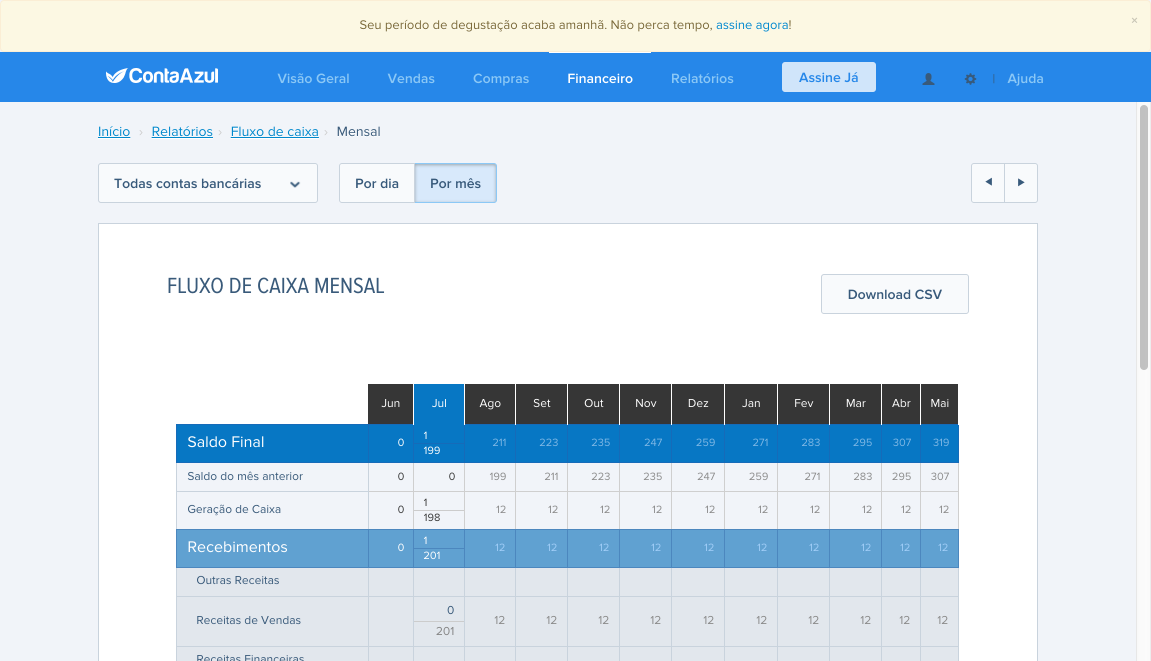Click the vertical page scrollbar
This screenshot has width=1151, height=661.
click(x=1144, y=238)
